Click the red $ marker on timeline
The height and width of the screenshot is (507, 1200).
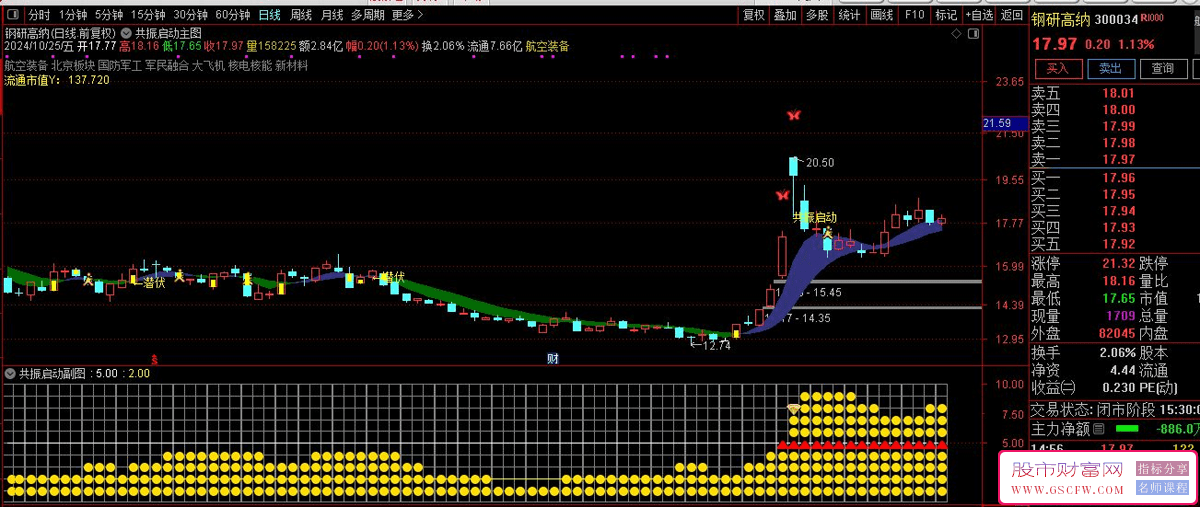[154, 358]
